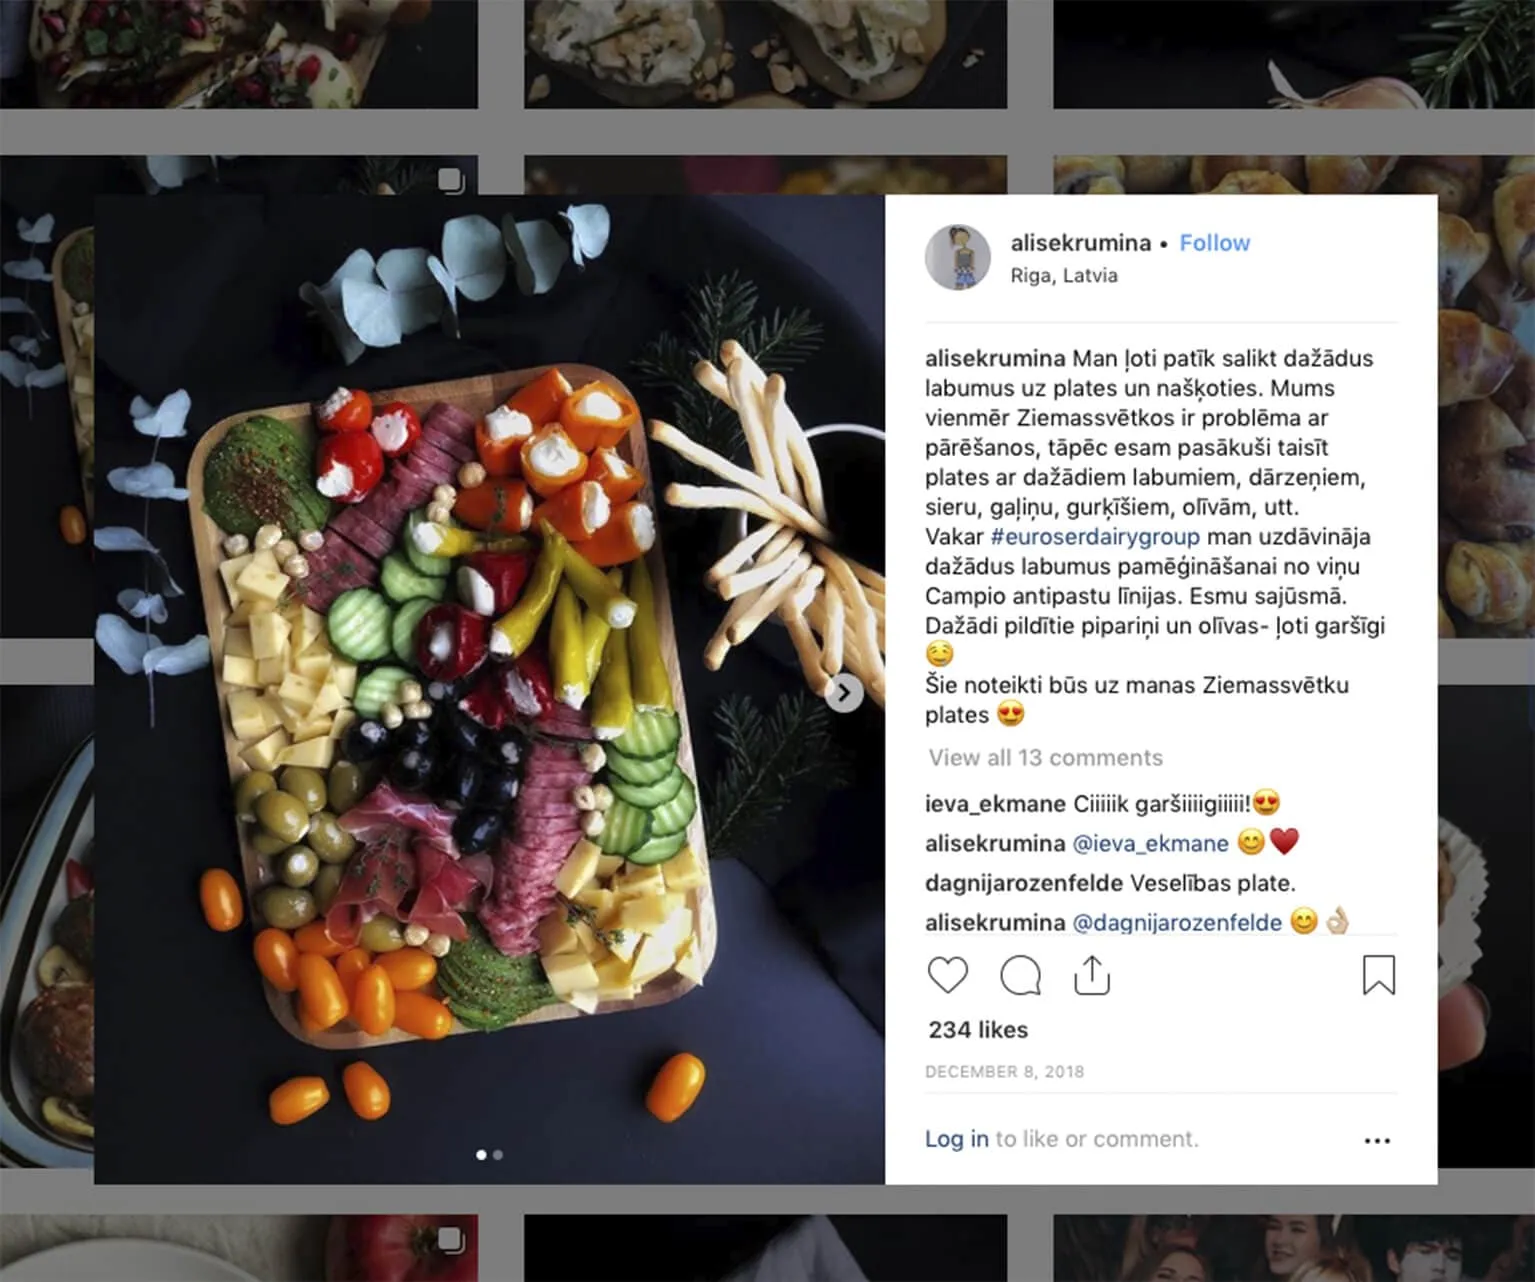Open the December 8, 2018 timestamp
This screenshot has width=1535, height=1282.
click(x=1004, y=1072)
